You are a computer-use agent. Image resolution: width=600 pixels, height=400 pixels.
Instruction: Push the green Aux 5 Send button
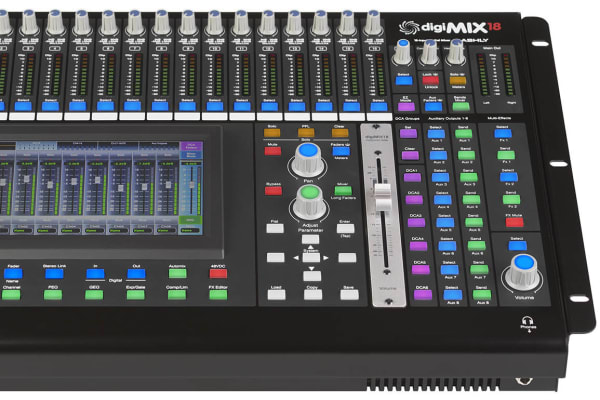474,222
